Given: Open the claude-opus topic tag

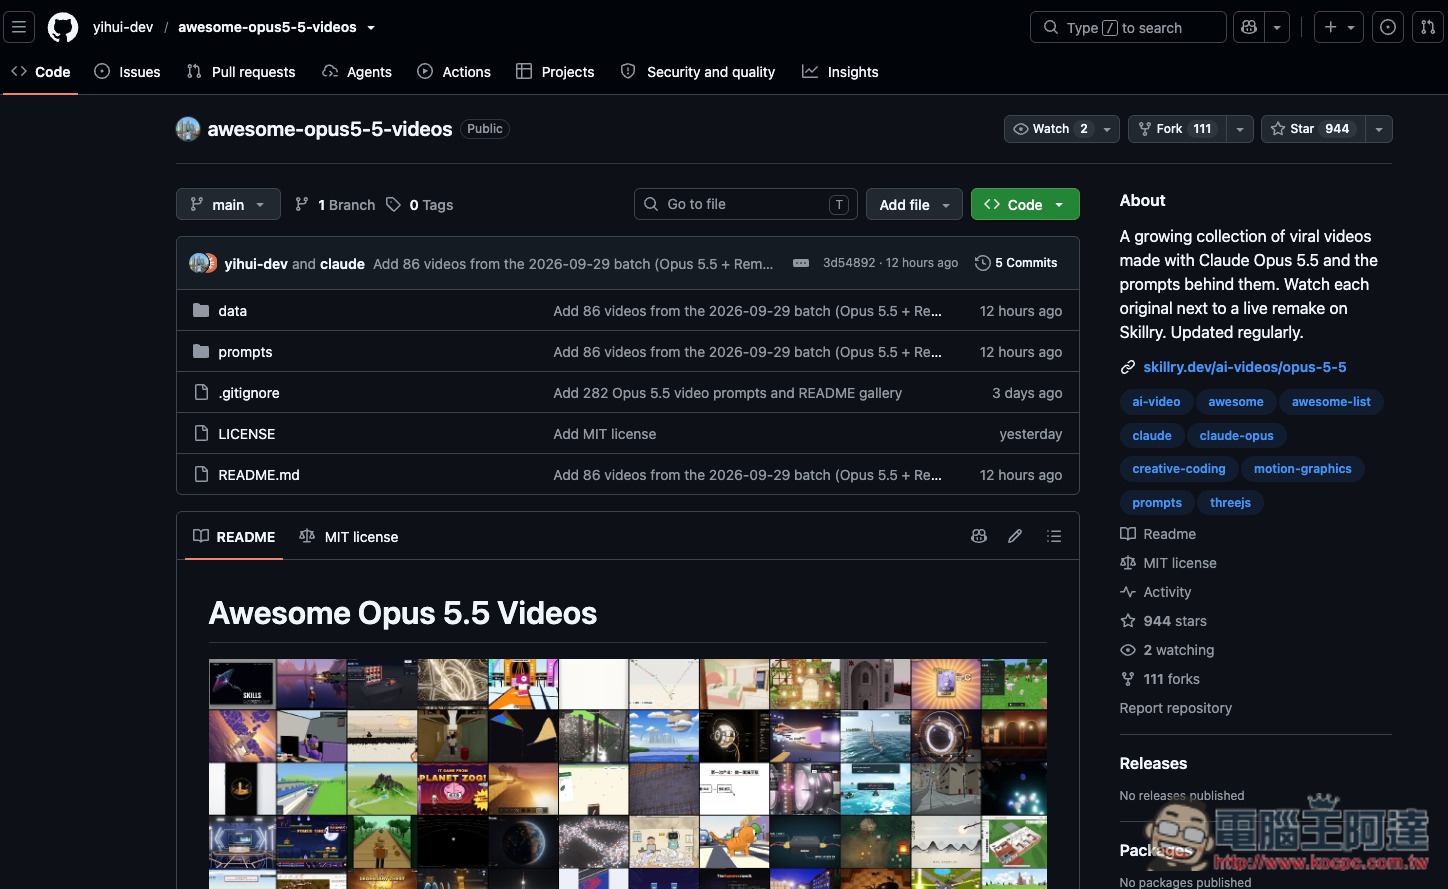Looking at the screenshot, I should click(x=1237, y=436).
